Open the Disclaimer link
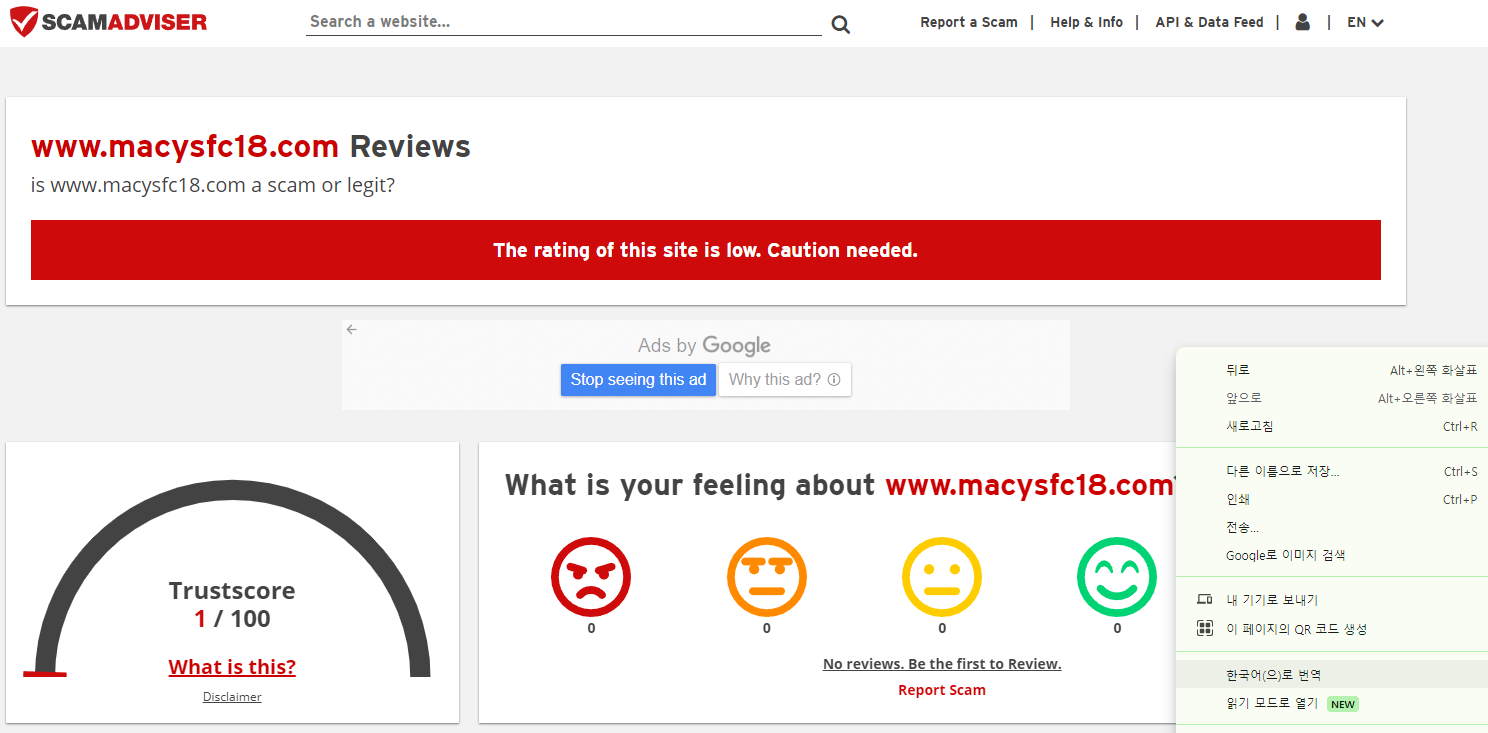This screenshot has width=1488, height=733. point(232,697)
